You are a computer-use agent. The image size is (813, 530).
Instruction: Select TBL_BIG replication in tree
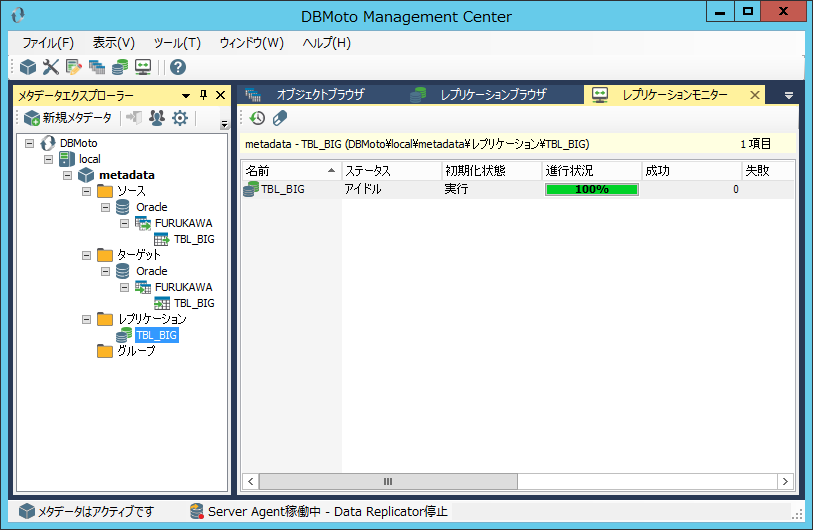coord(157,336)
